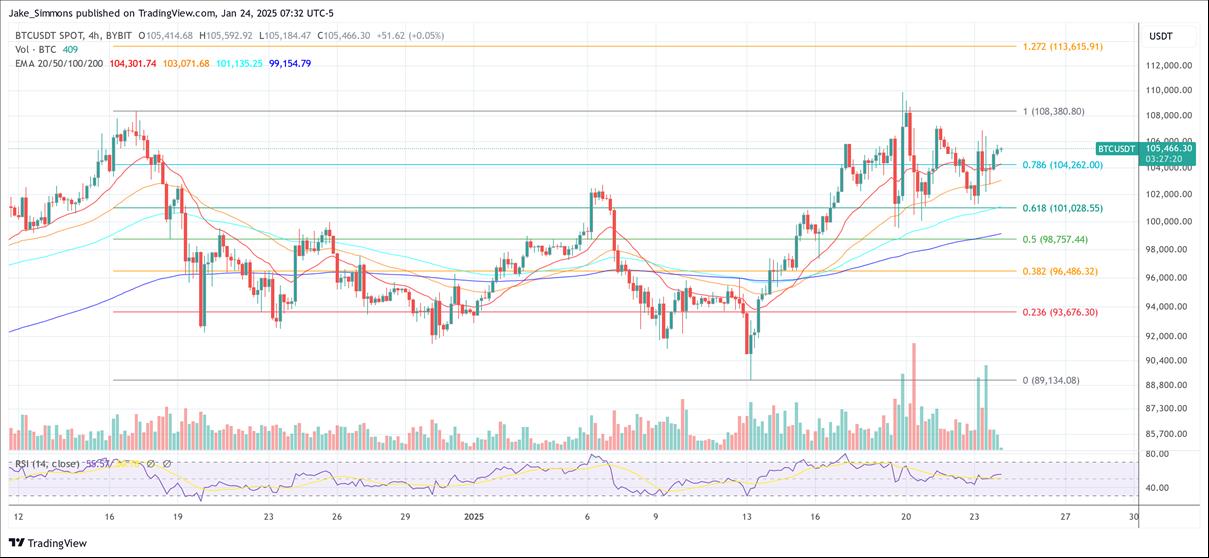Click the second ∅ symbol beside RSI

[165, 464]
